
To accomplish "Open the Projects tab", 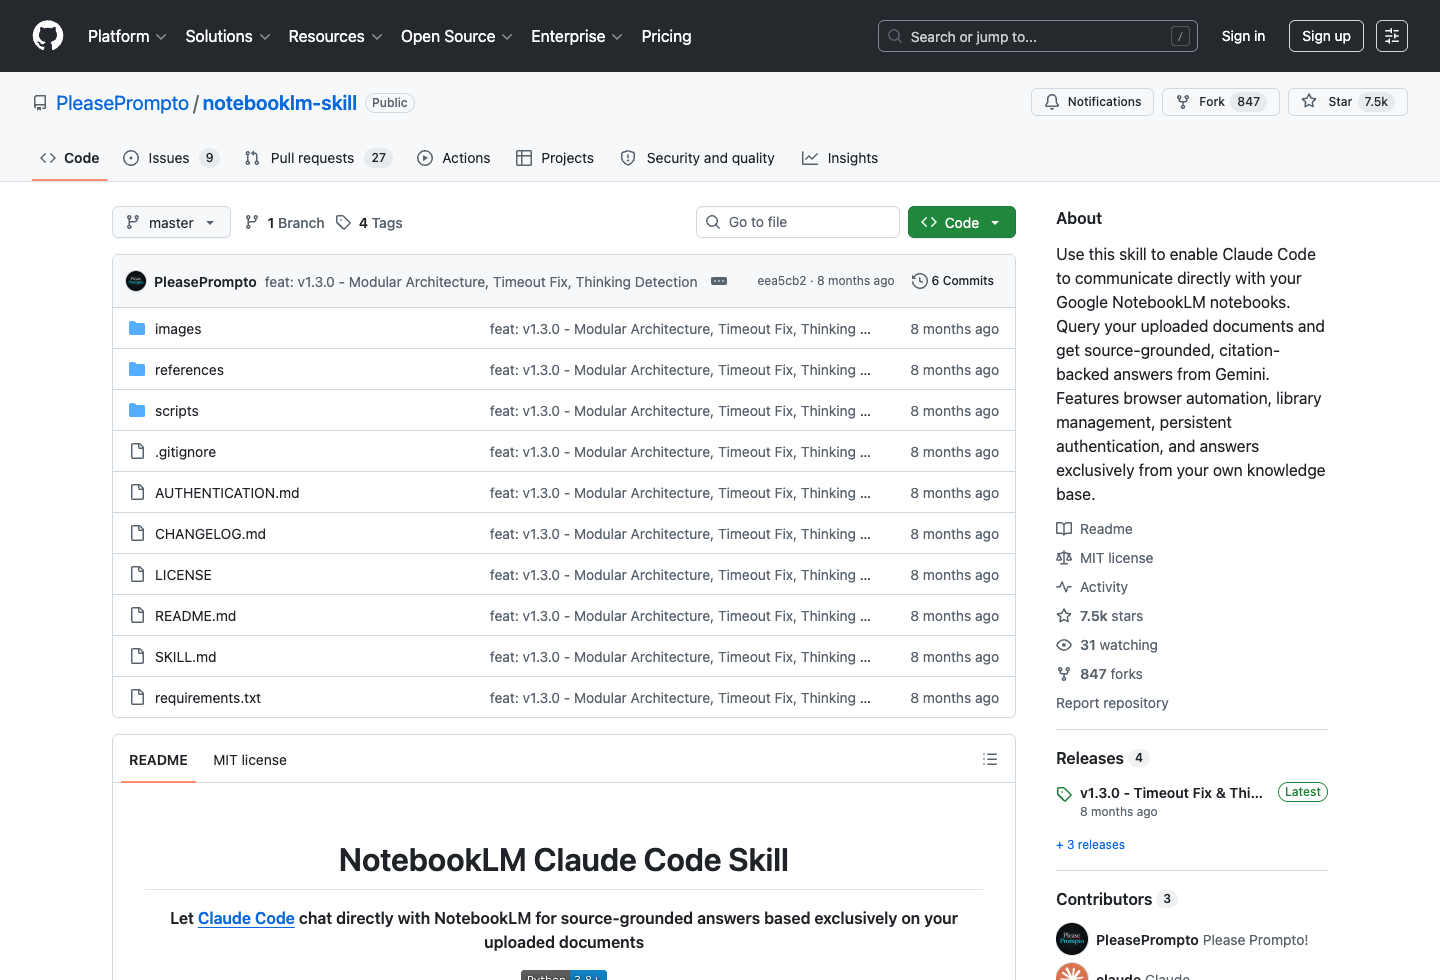I will pyautogui.click(x=555, y=158).
